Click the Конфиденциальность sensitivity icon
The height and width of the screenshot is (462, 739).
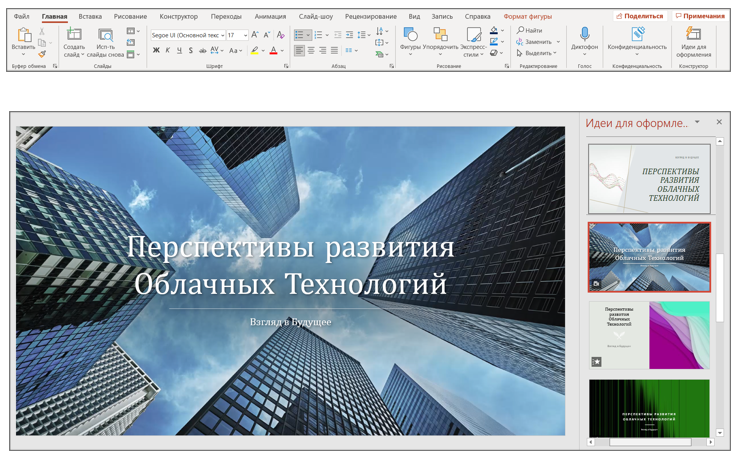tap(637, 34)
